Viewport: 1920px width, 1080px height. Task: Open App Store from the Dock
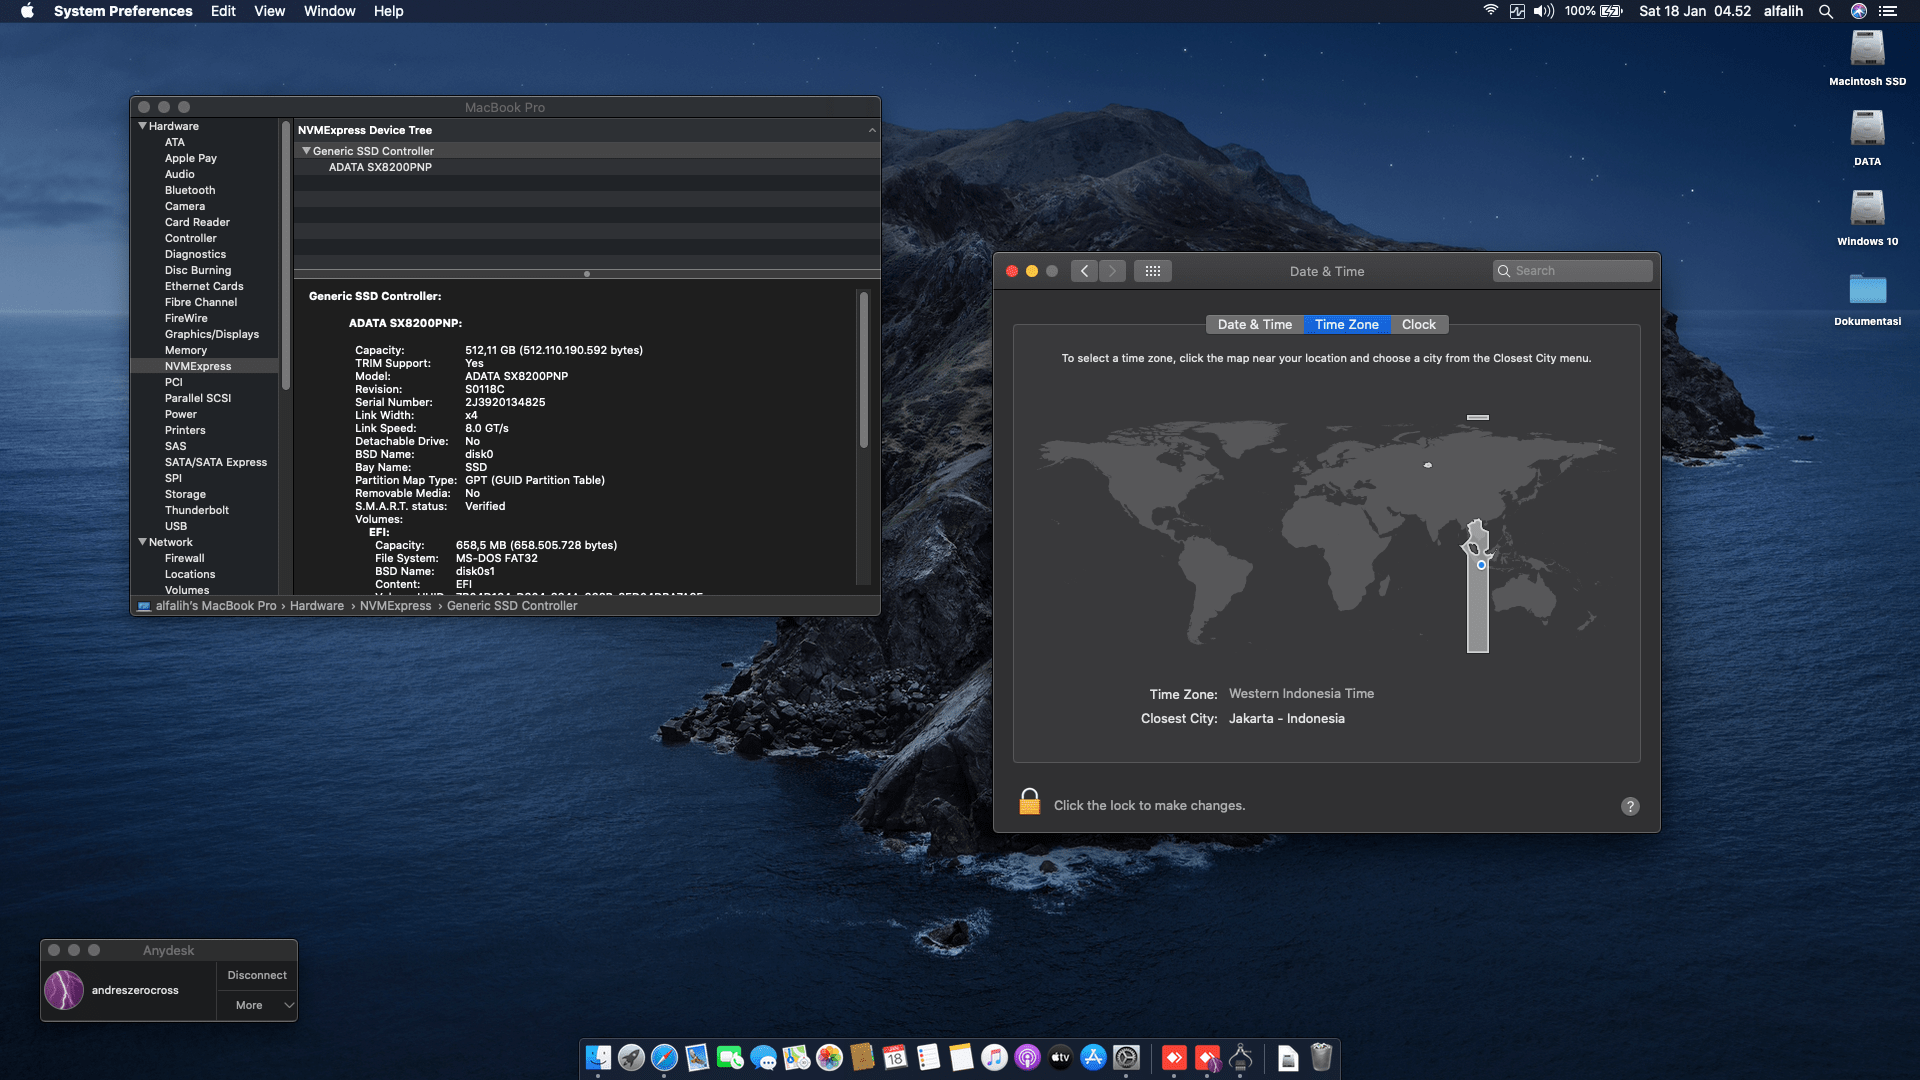tap(1093, 1057)
